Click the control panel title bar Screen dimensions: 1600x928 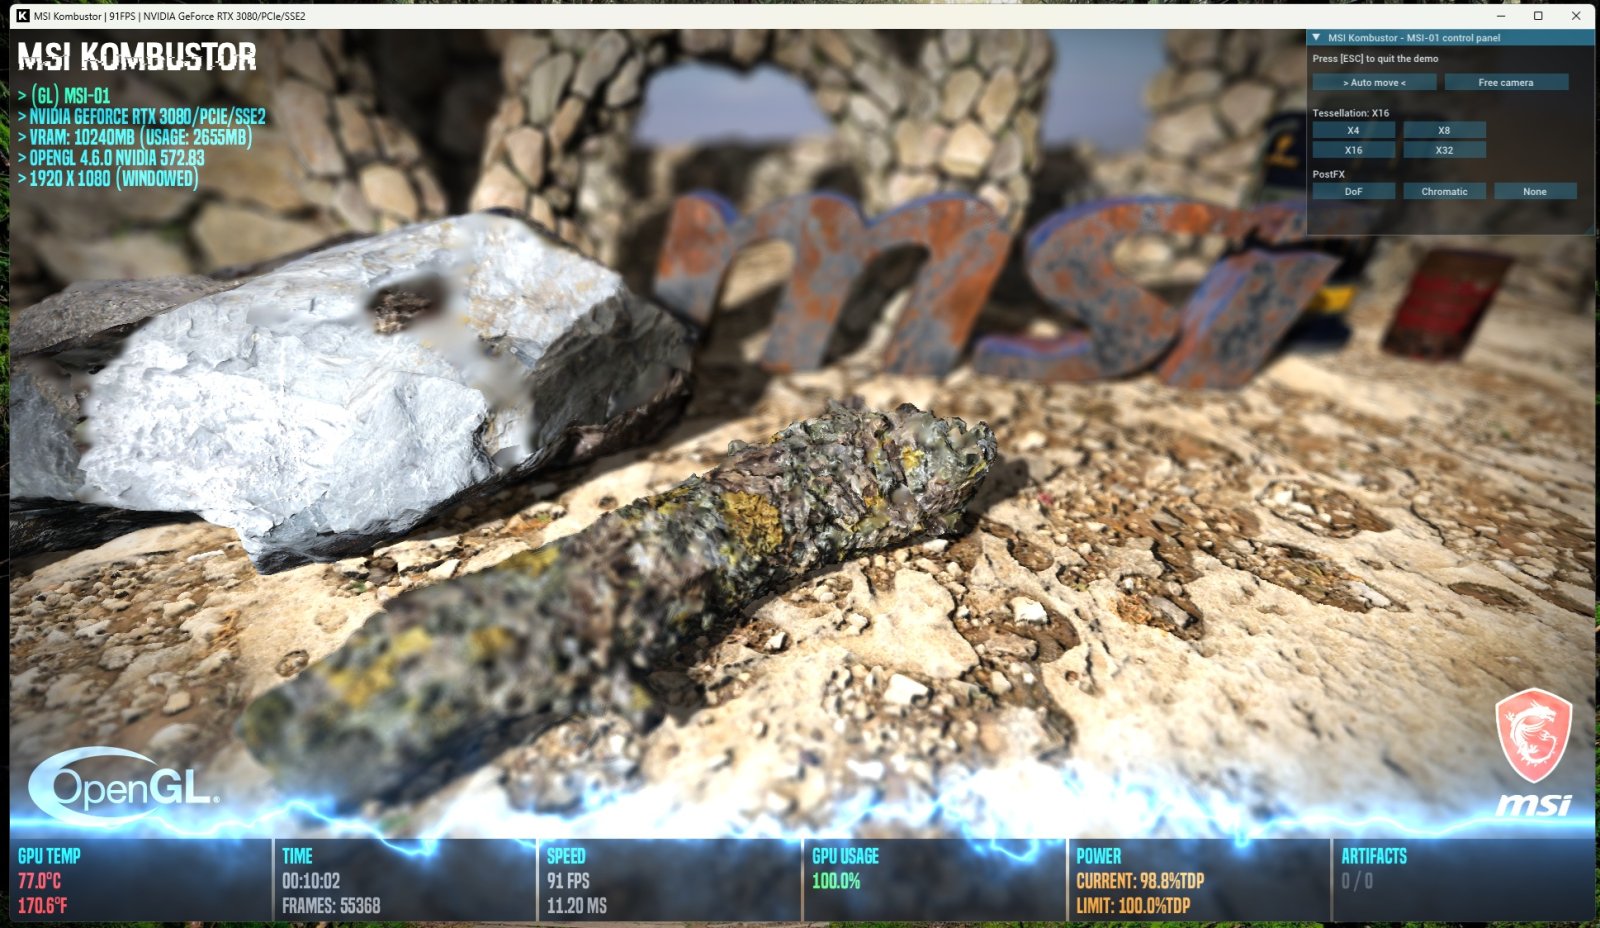coord(1450,37)
